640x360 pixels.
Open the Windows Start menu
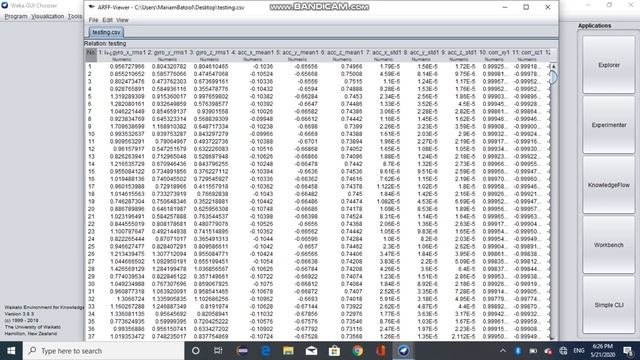(x=11, y=351)
